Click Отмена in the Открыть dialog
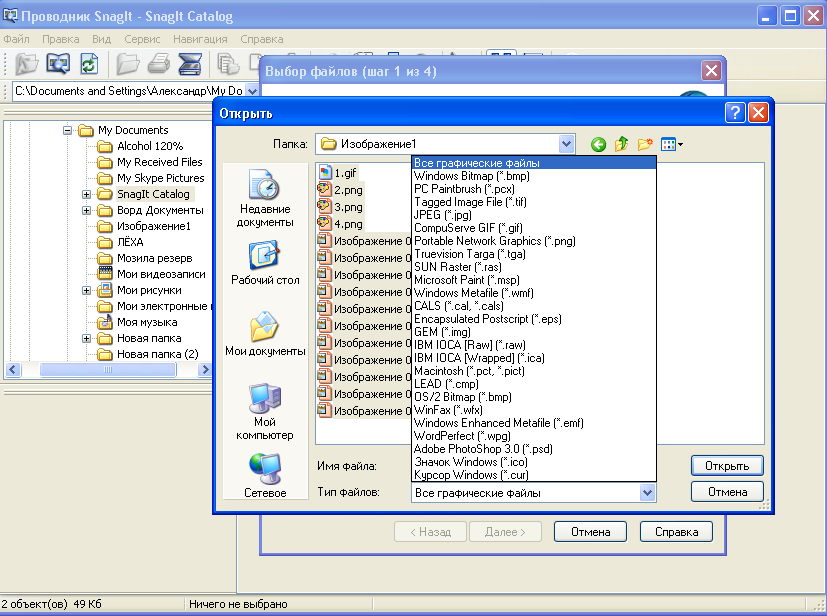 coord(727,492)
